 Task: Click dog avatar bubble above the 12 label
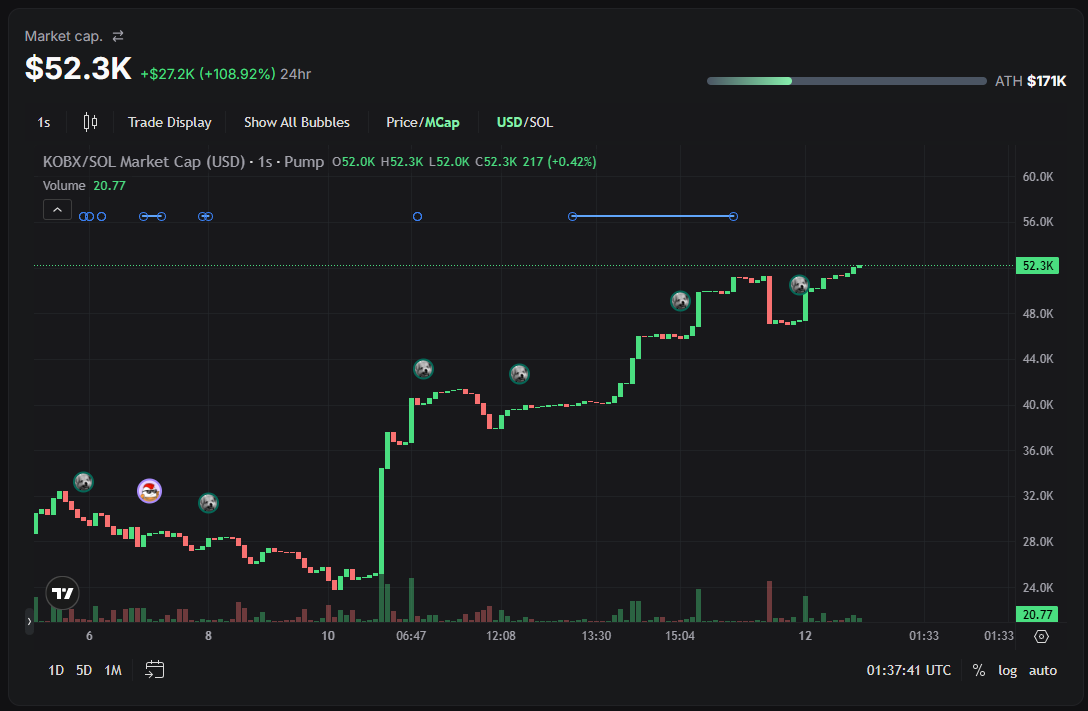(x=799, y=285)
